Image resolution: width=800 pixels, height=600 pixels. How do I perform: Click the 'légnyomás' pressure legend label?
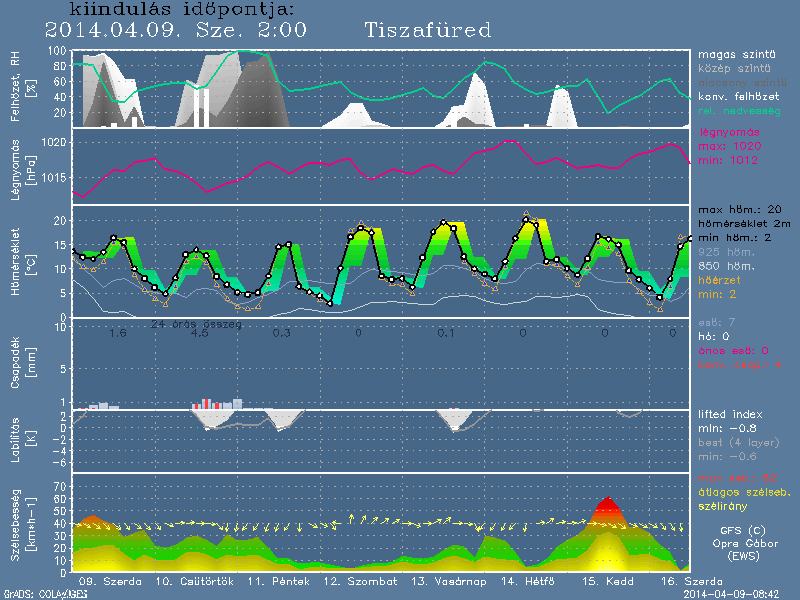(729, 132)
